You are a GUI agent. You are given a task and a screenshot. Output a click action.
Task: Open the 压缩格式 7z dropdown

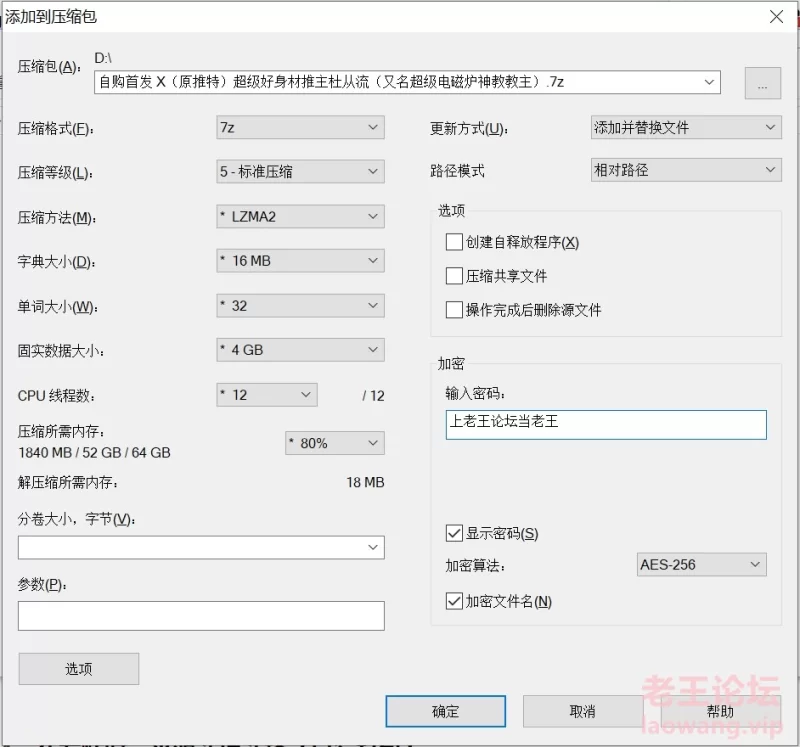point(300,127)
